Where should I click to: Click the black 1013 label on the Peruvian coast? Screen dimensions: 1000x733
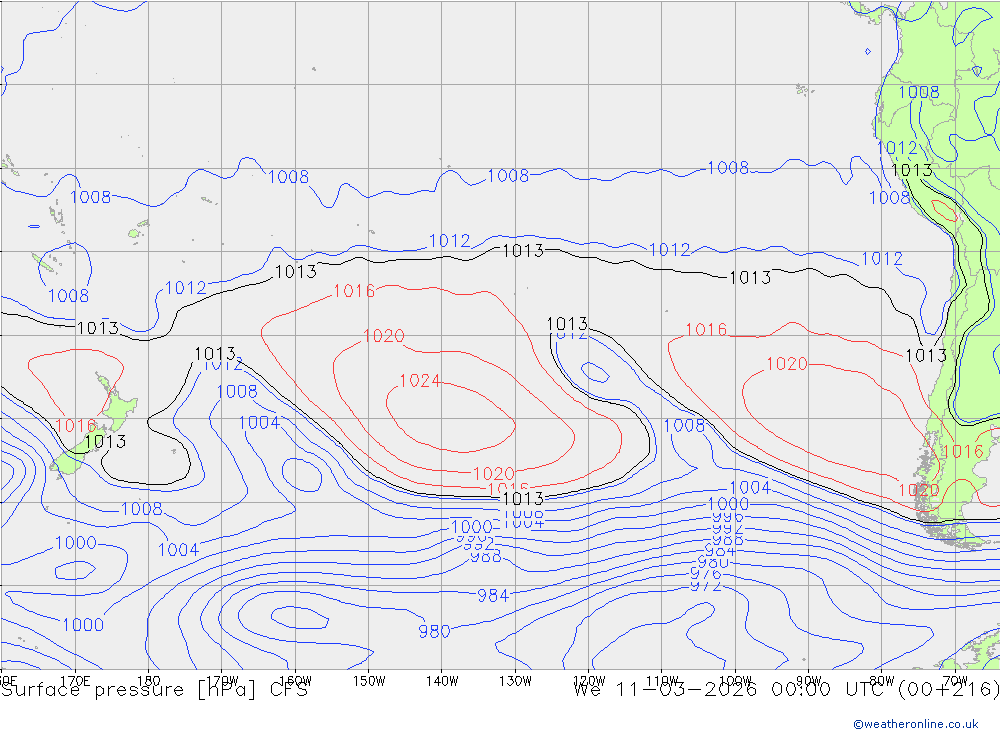click(912, 170)
